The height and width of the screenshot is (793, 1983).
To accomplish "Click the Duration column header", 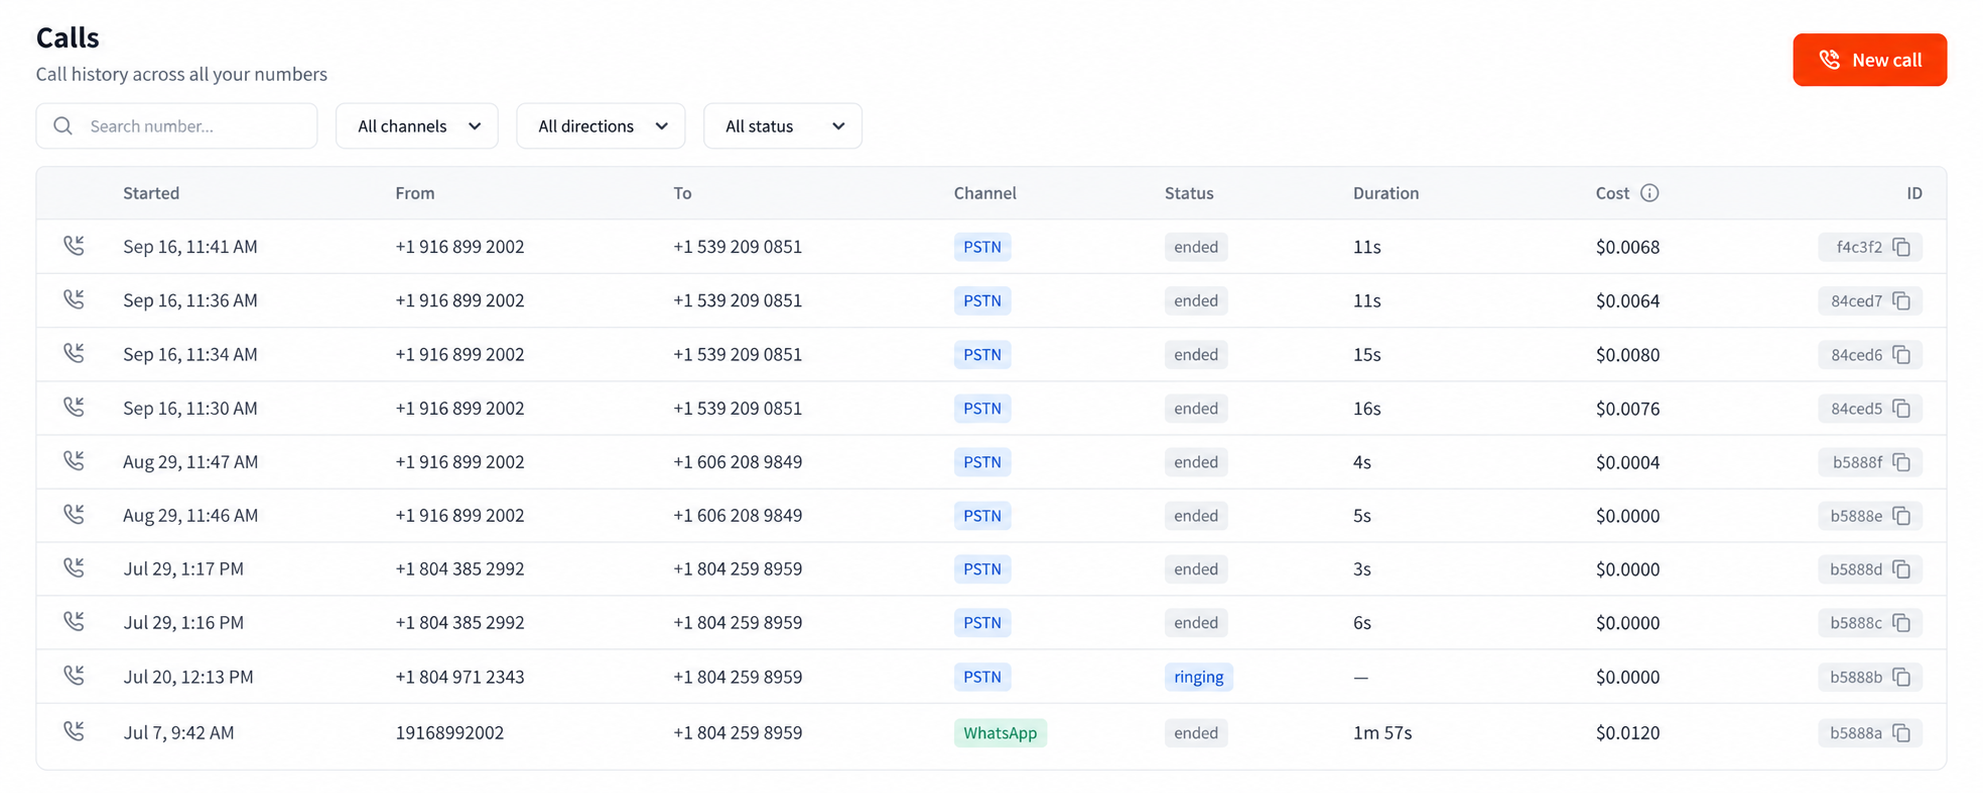I will (x=1386, y=193).
